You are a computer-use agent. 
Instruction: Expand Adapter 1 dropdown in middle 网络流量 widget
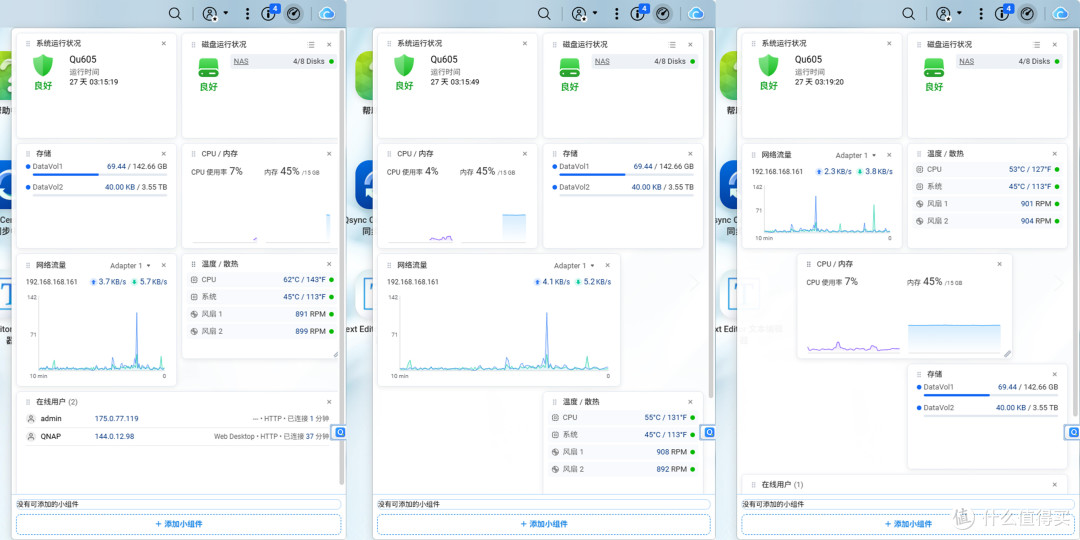point(574,265)
